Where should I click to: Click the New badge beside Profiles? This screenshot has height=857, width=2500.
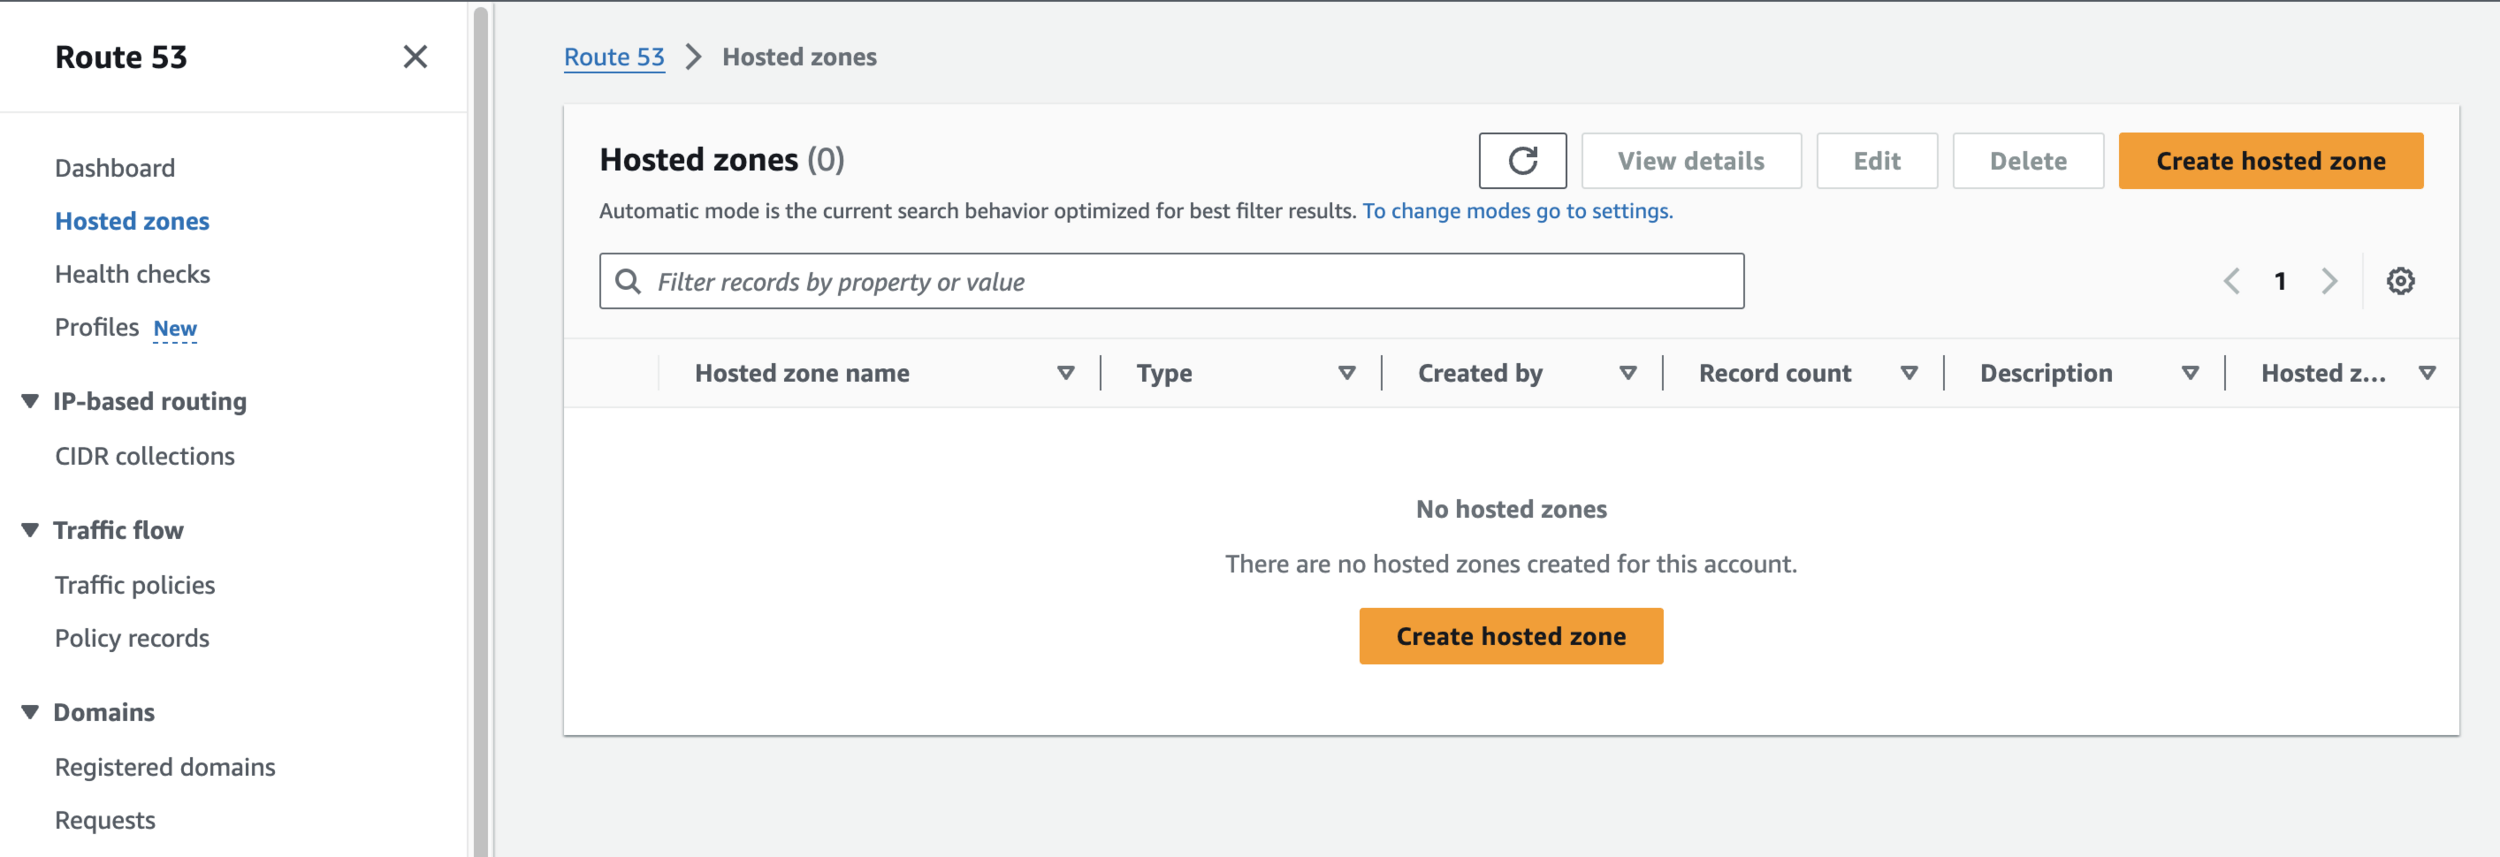175,328
